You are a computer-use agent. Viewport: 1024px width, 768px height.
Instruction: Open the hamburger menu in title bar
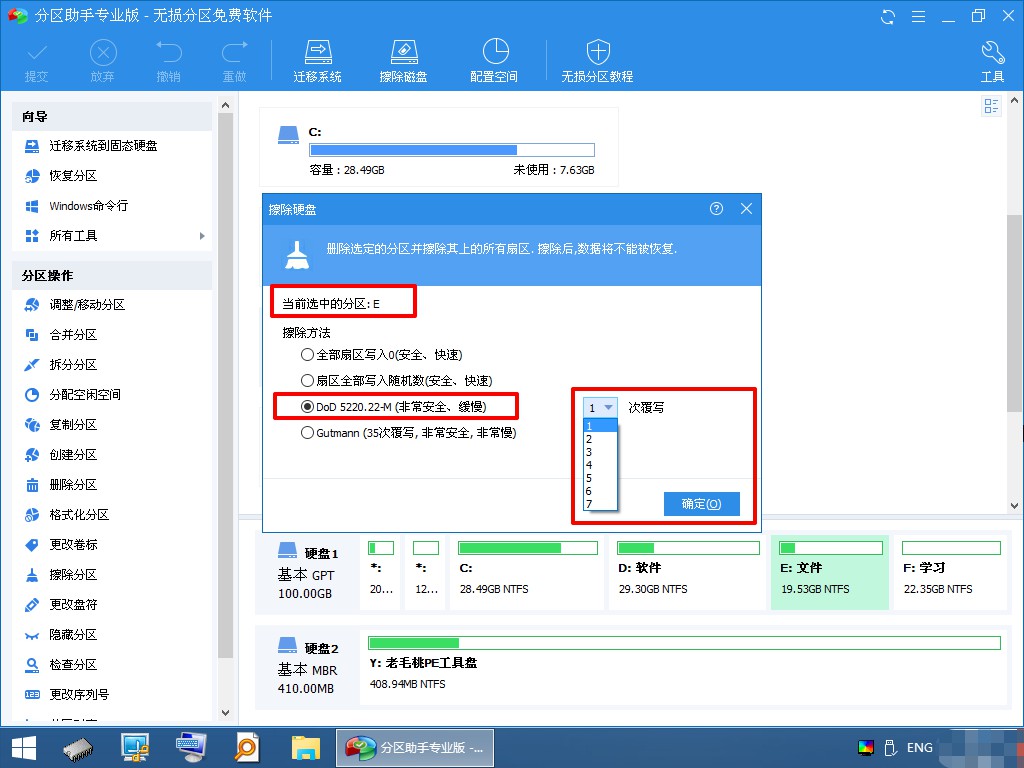pyautogui.click(x=918, y=16)
